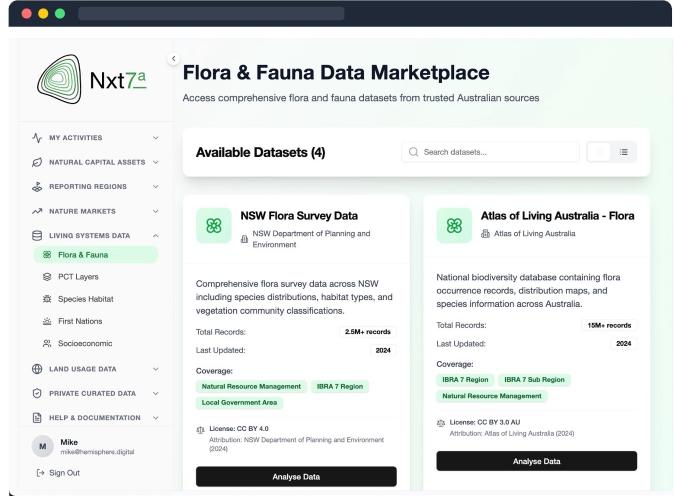Sign out of the account

(x=58, y=473)
